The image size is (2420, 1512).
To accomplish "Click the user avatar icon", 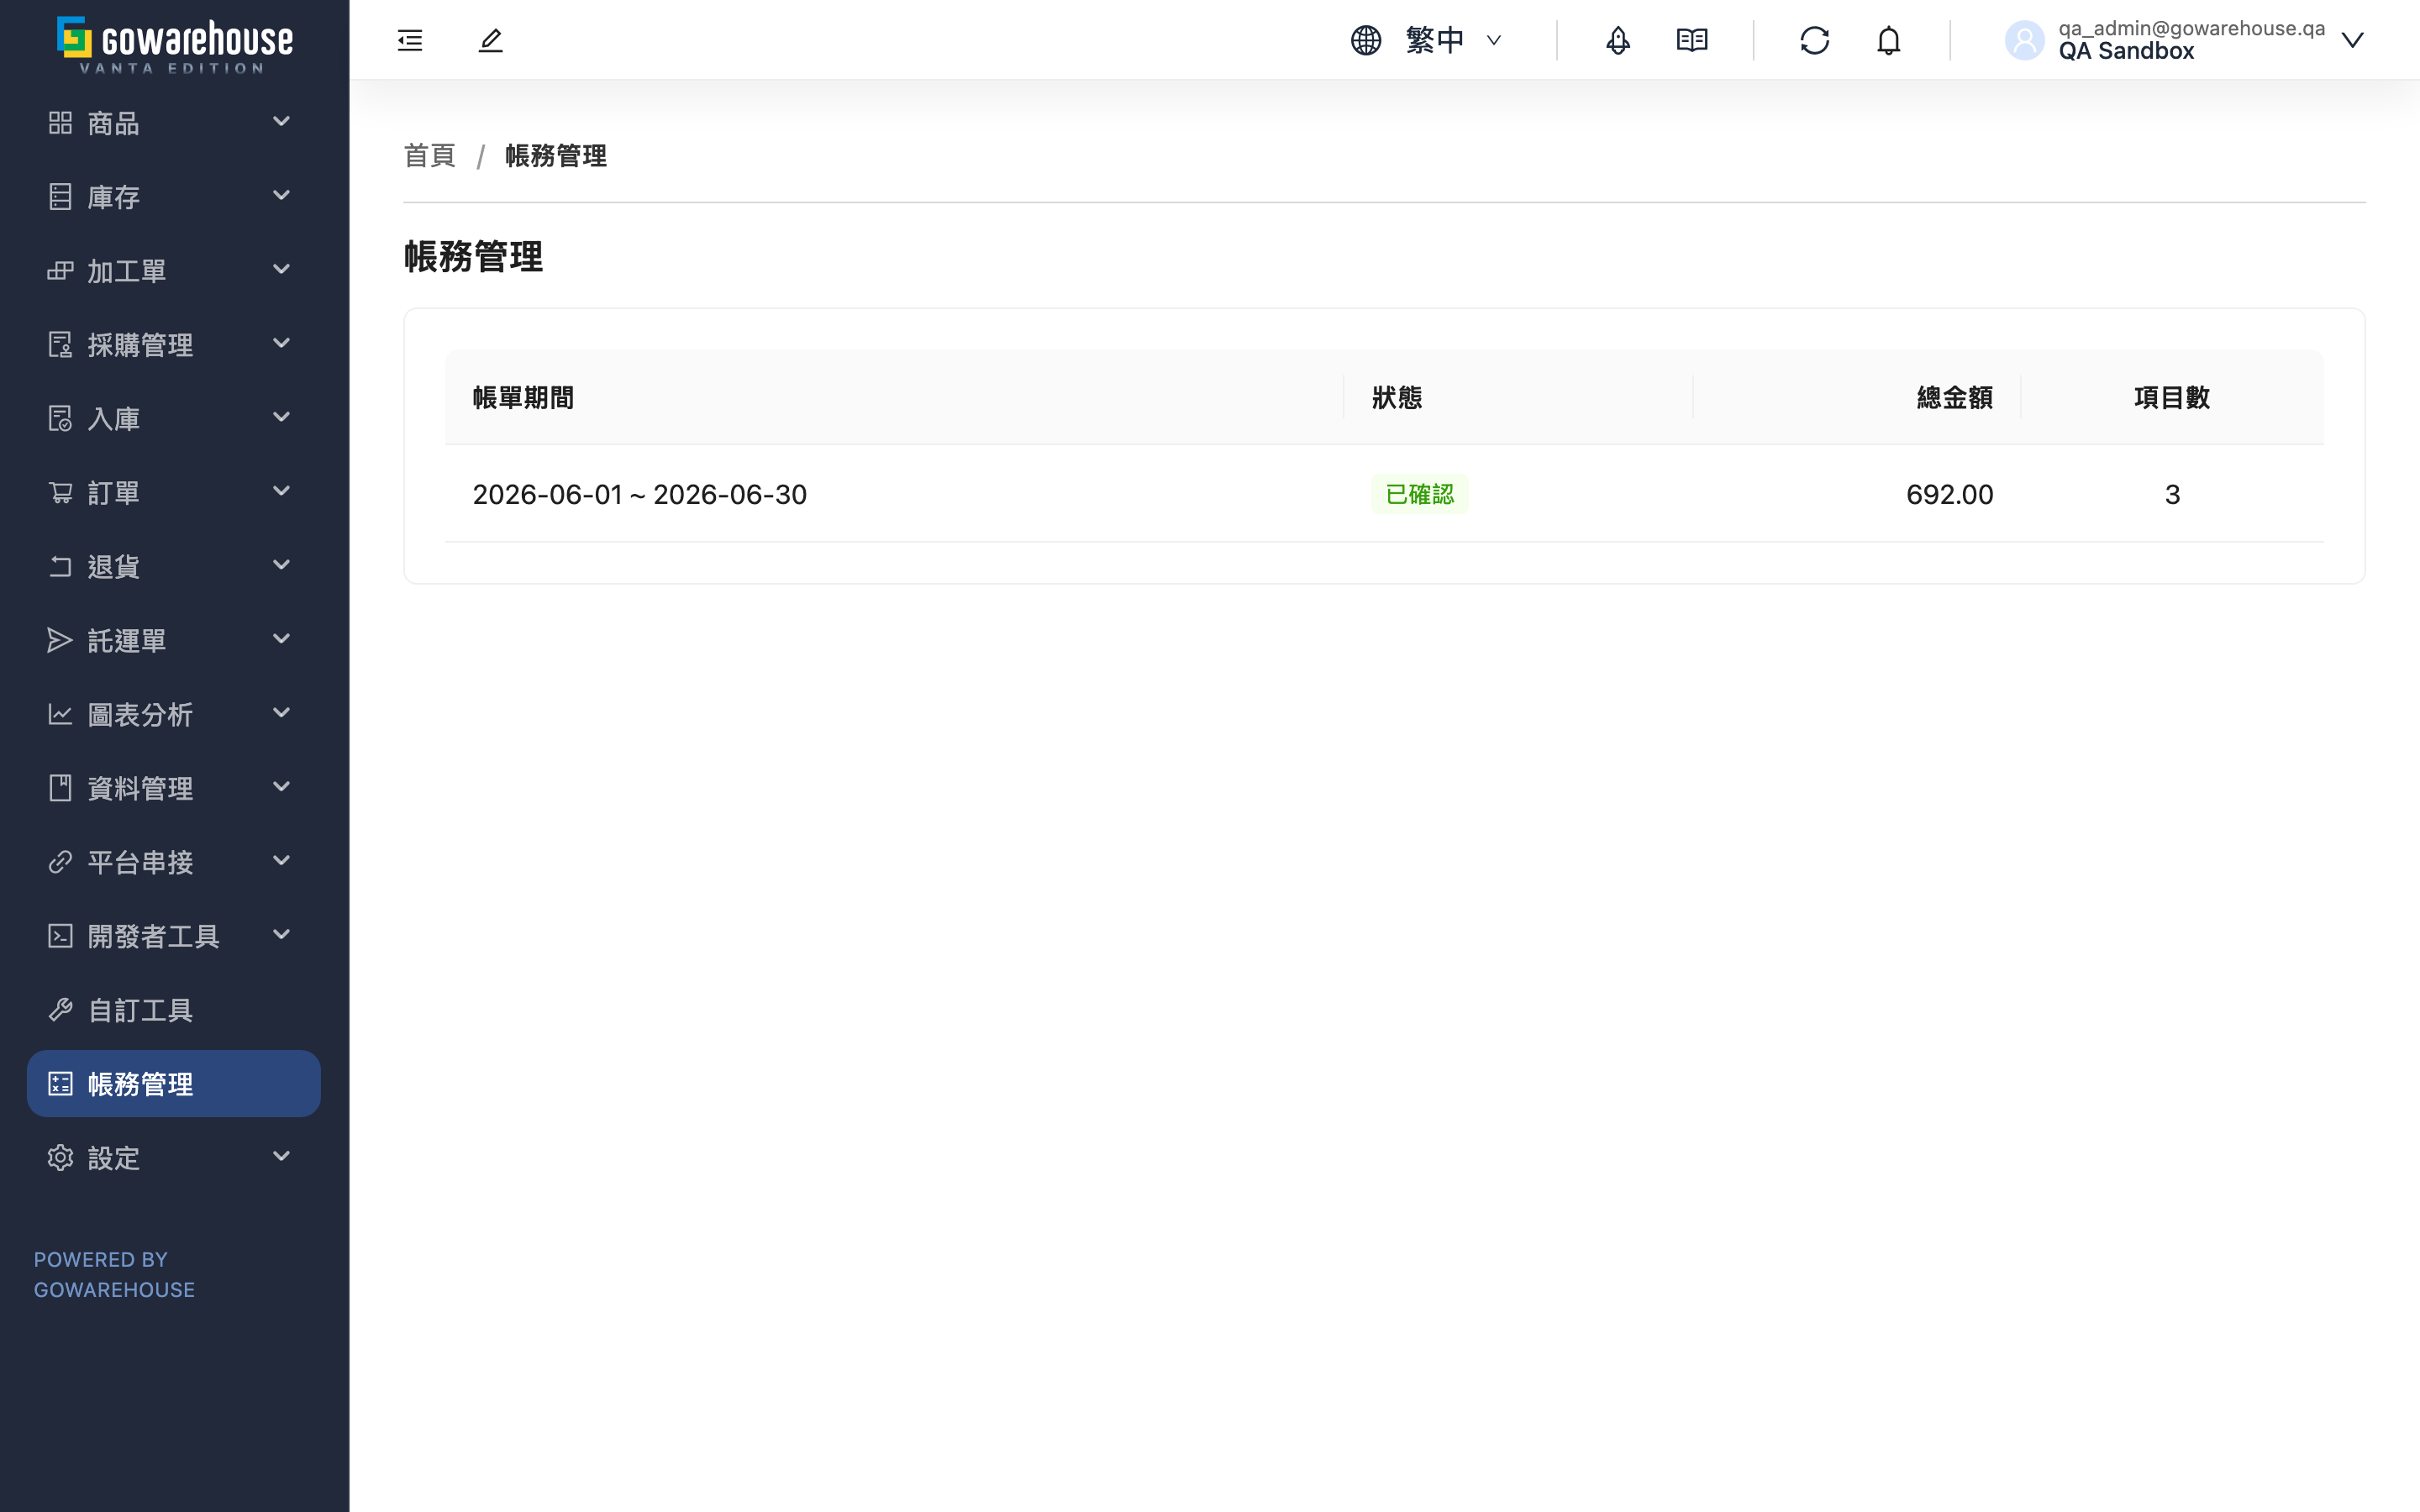I will (2025, 40).
